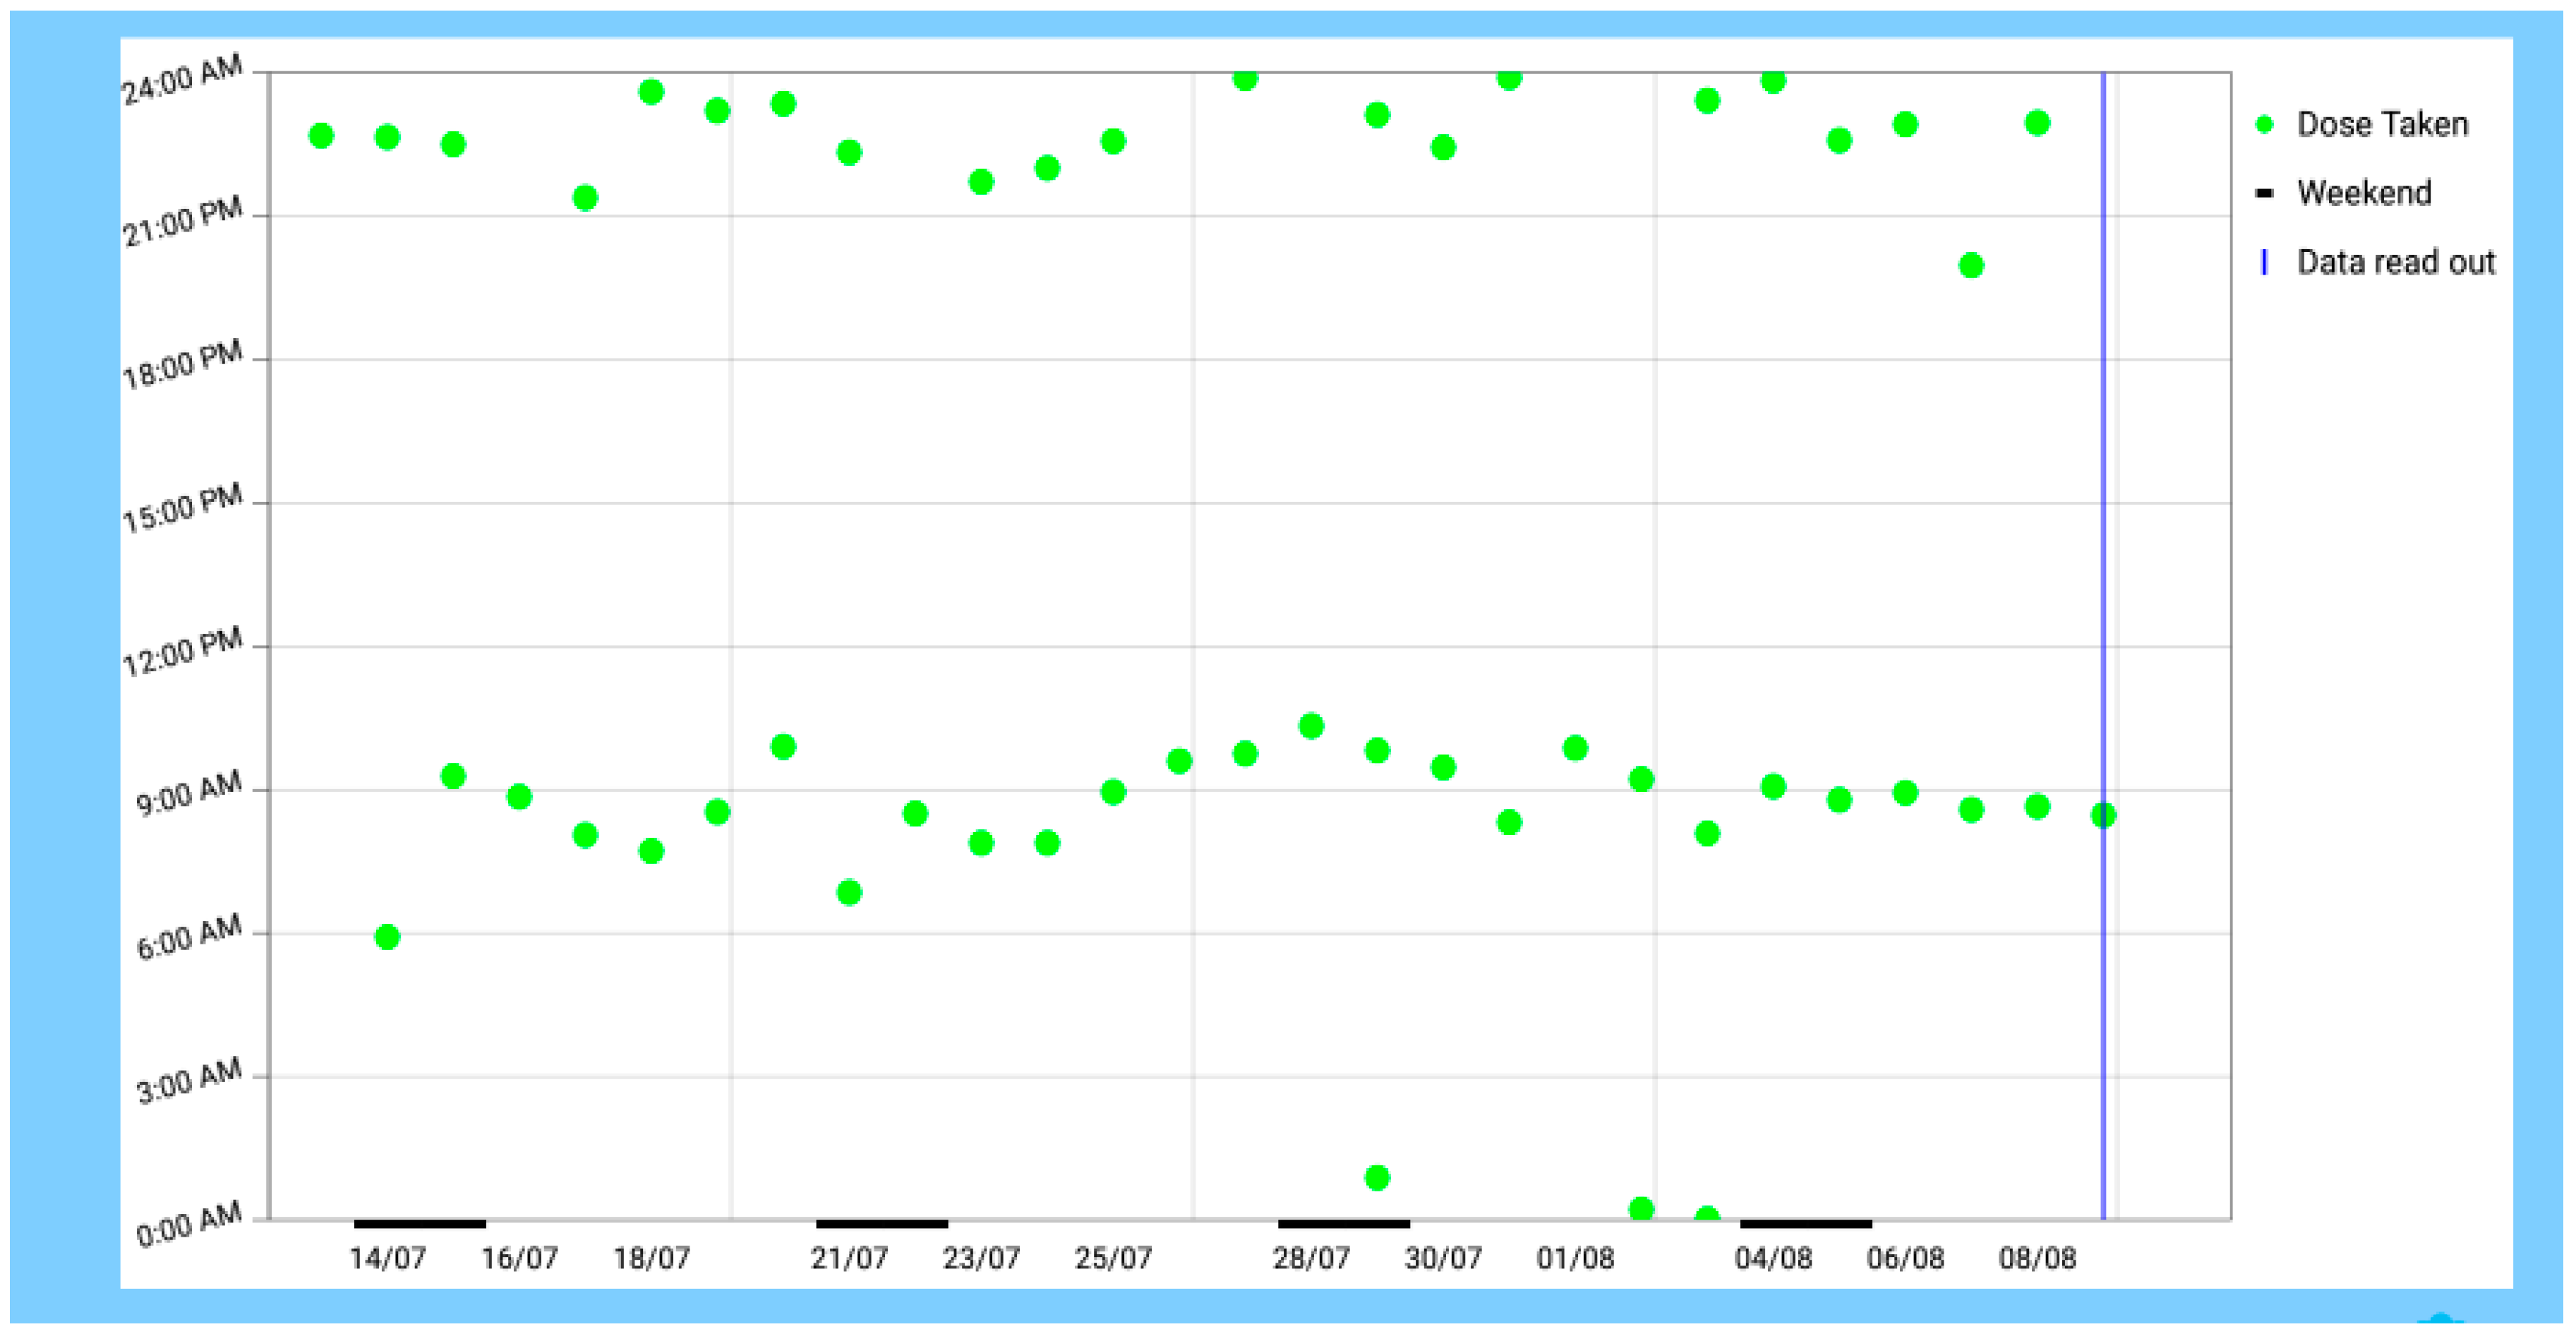The height and width of the screenshot is (1334, 2576).
Task: Select the lowest morning dose point on 21/07
Action: 849,892
